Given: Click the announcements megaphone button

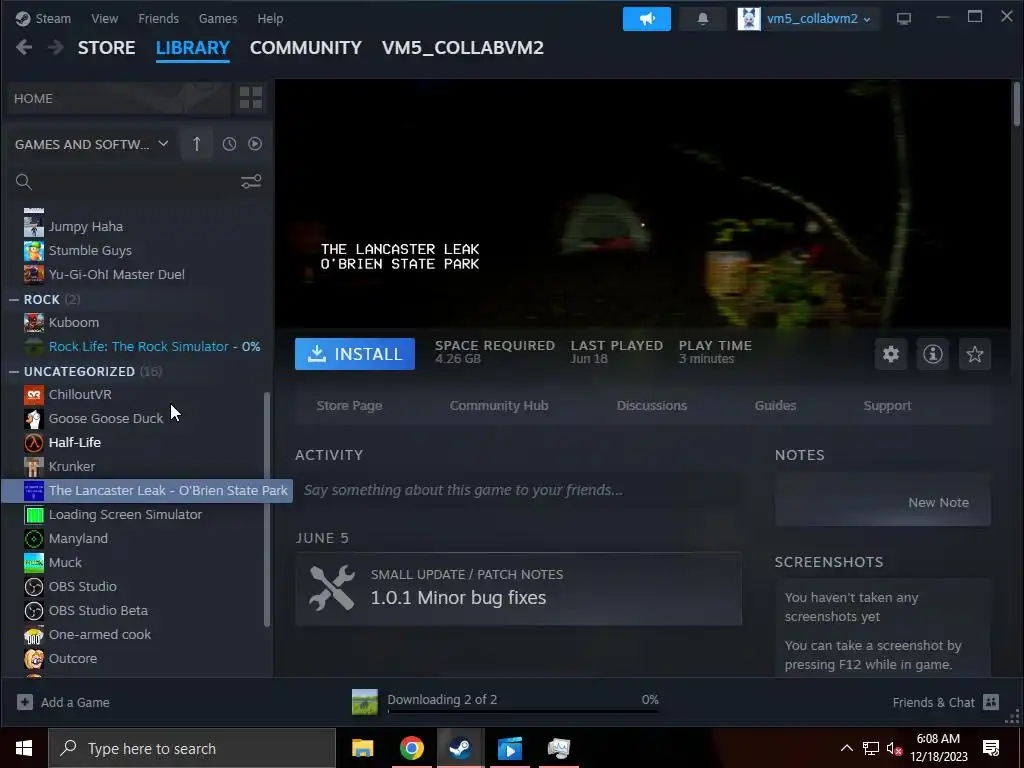Looking at the screenshot, I should (647, 19).
